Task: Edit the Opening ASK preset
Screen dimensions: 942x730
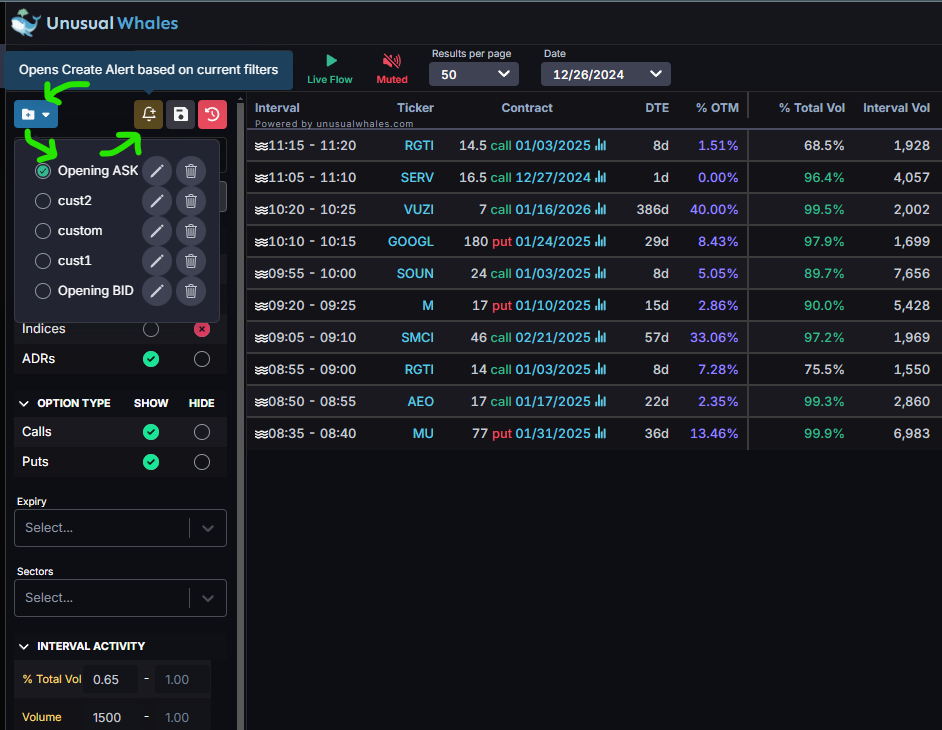Action: [x=157, y=171]
